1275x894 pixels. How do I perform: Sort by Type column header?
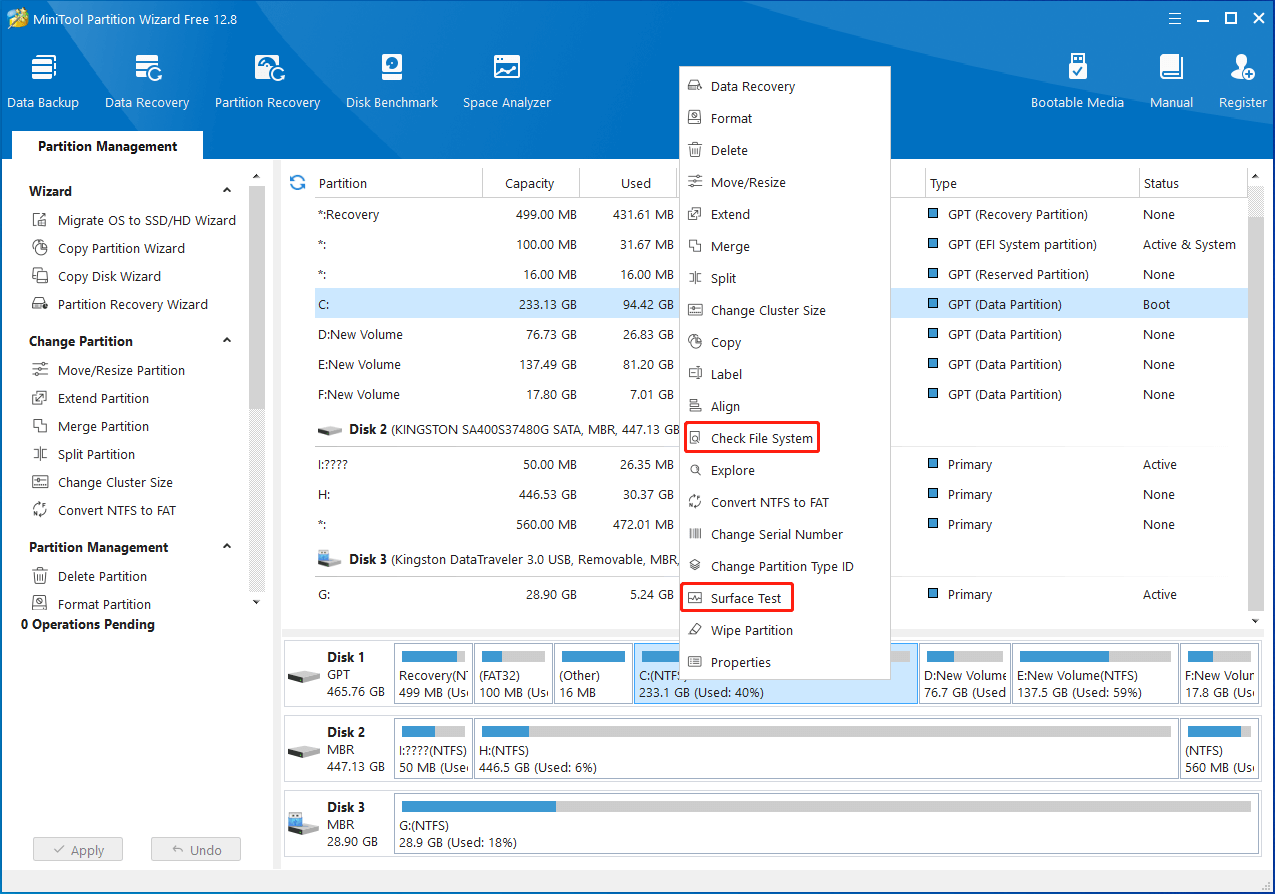coord(1031,183)
